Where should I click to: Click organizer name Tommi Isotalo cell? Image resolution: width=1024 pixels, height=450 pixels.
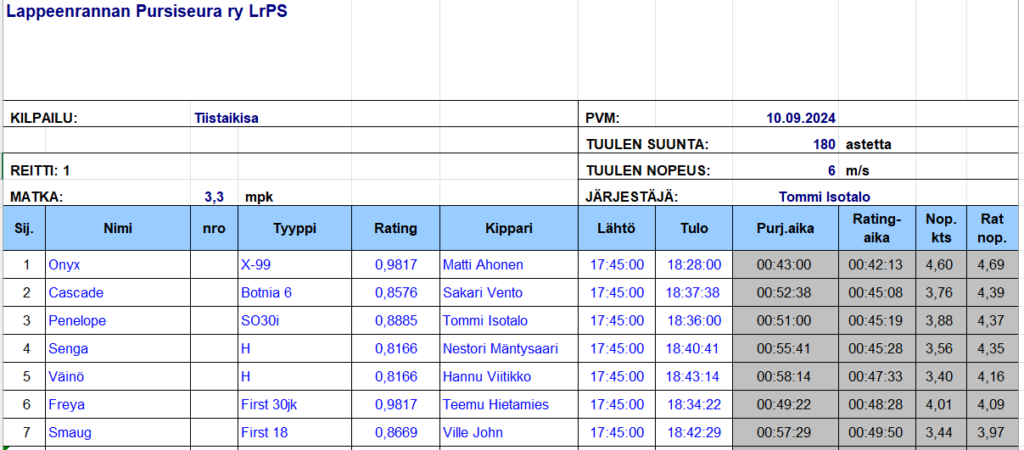(830, 197)
